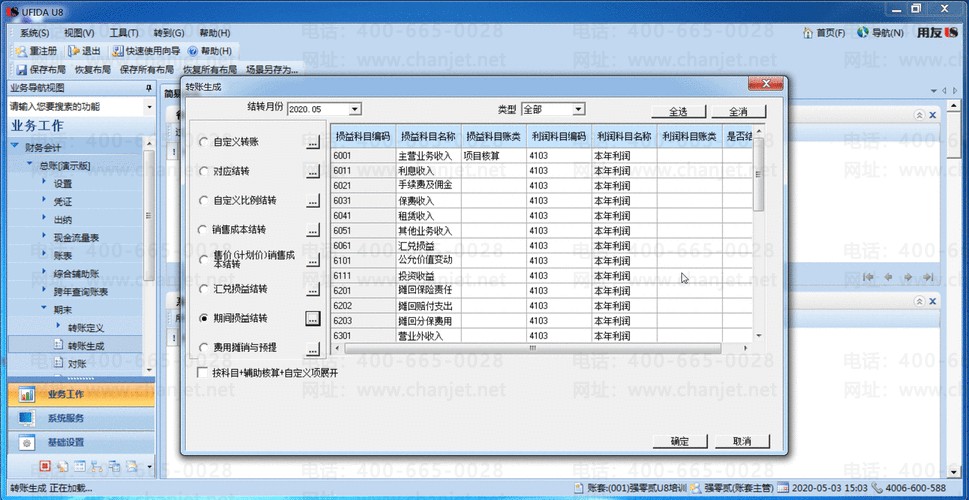Open the 工具(T) menu
Viewport: 969px width, 500px height.
pos(124,33)
